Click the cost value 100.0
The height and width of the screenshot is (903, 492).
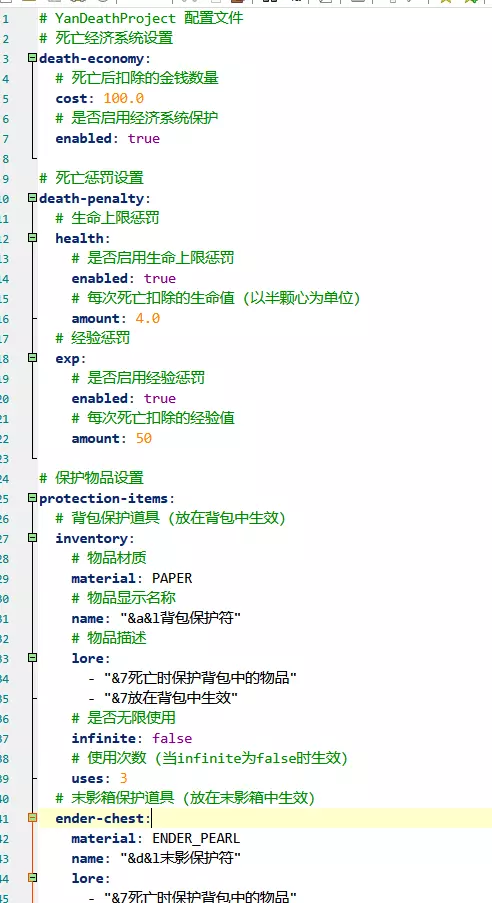(123, 98)
